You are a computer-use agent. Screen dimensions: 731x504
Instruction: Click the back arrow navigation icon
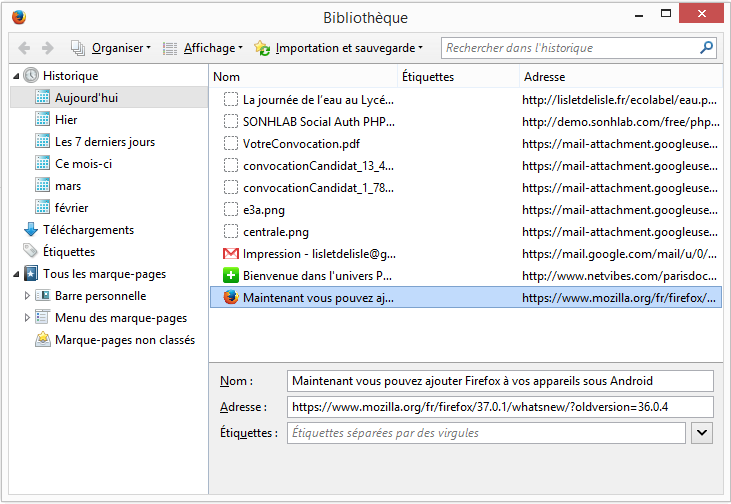24,48
